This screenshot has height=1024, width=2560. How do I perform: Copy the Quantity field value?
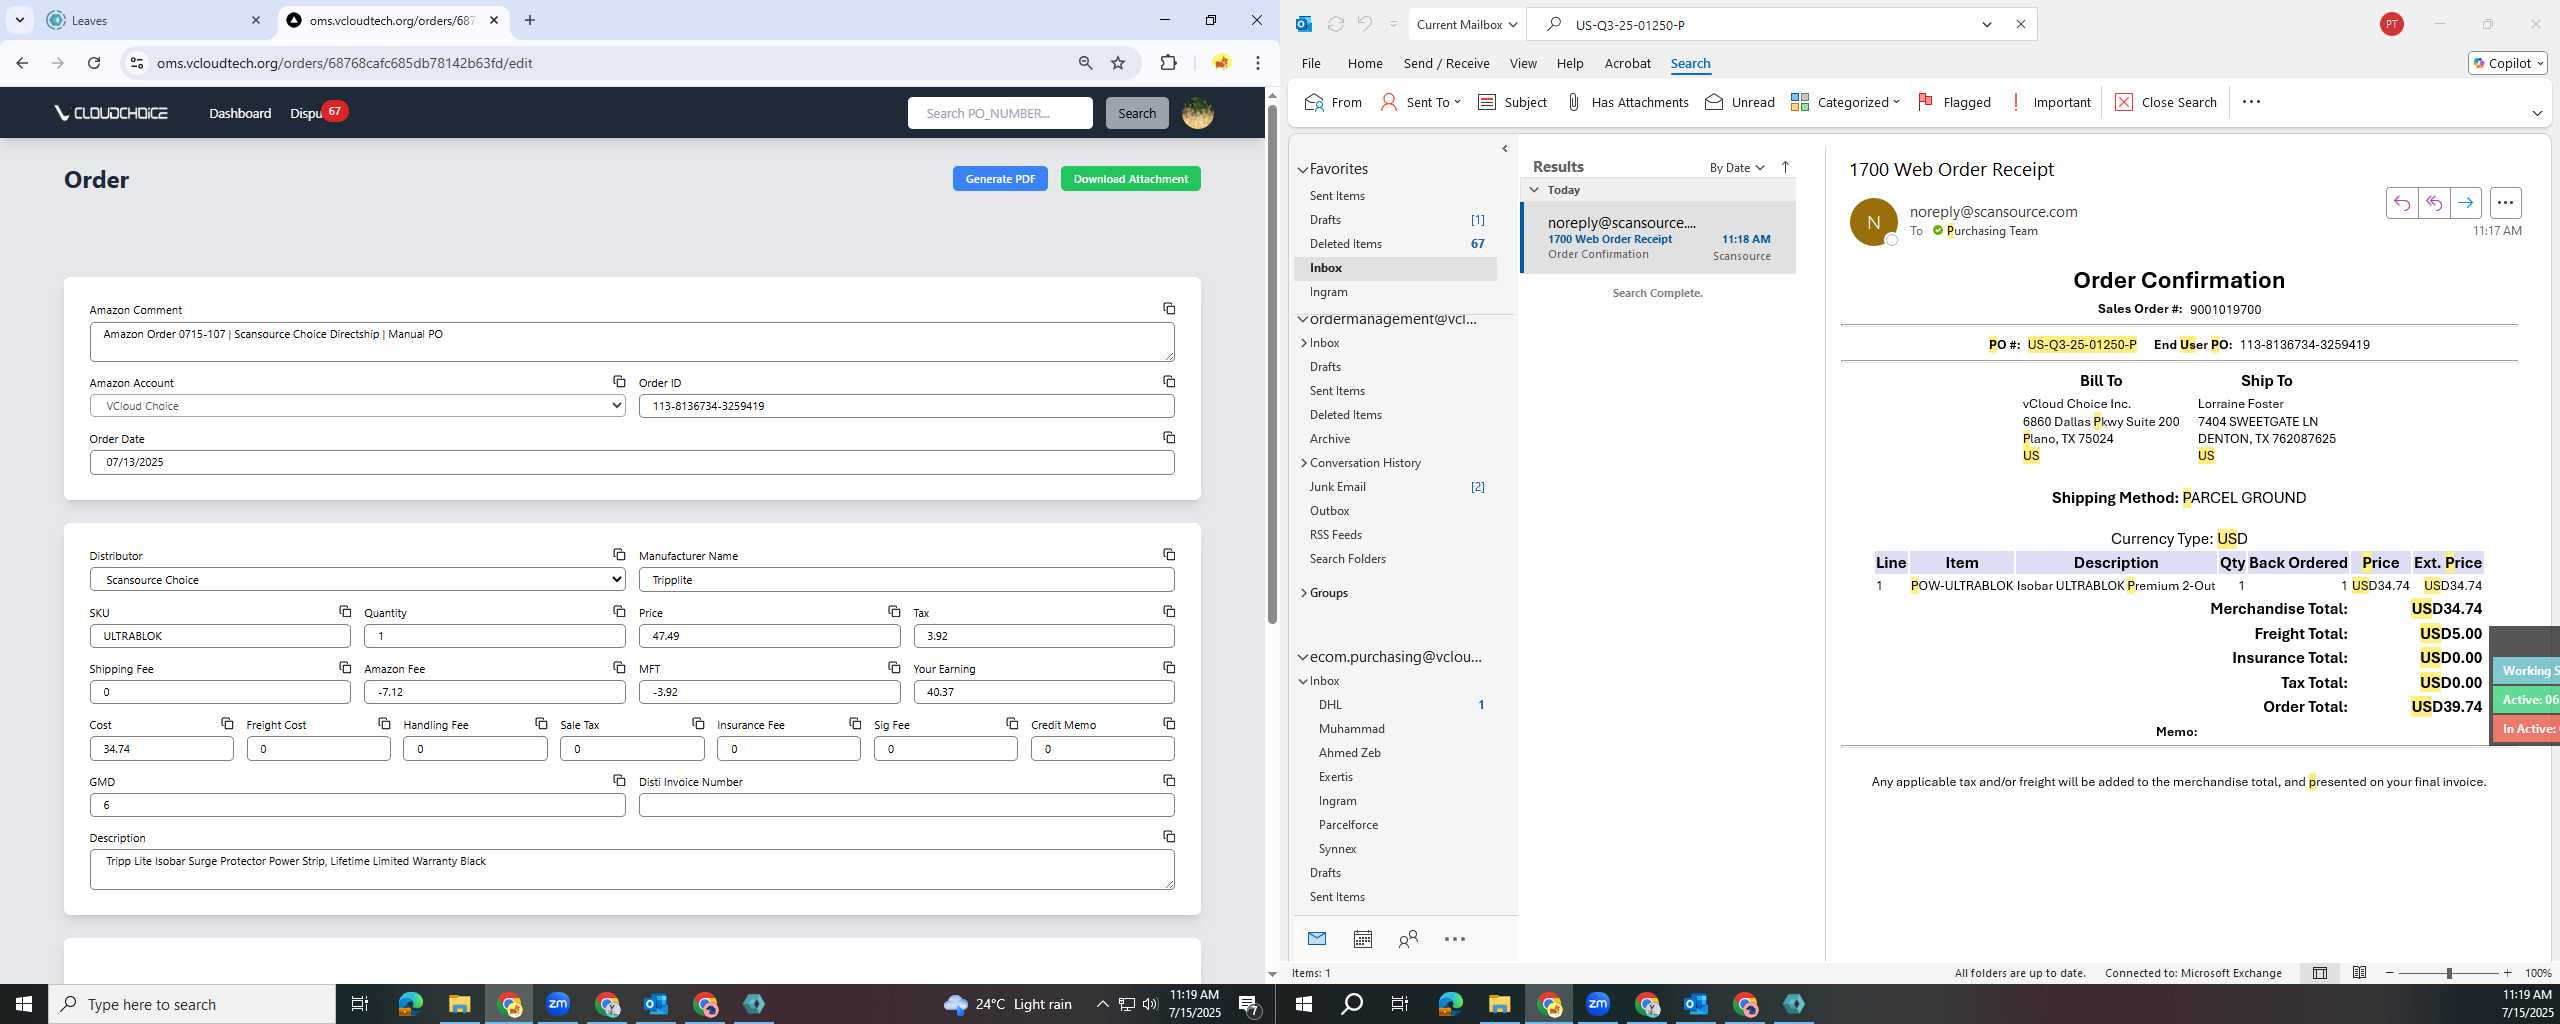coord(619,611)
